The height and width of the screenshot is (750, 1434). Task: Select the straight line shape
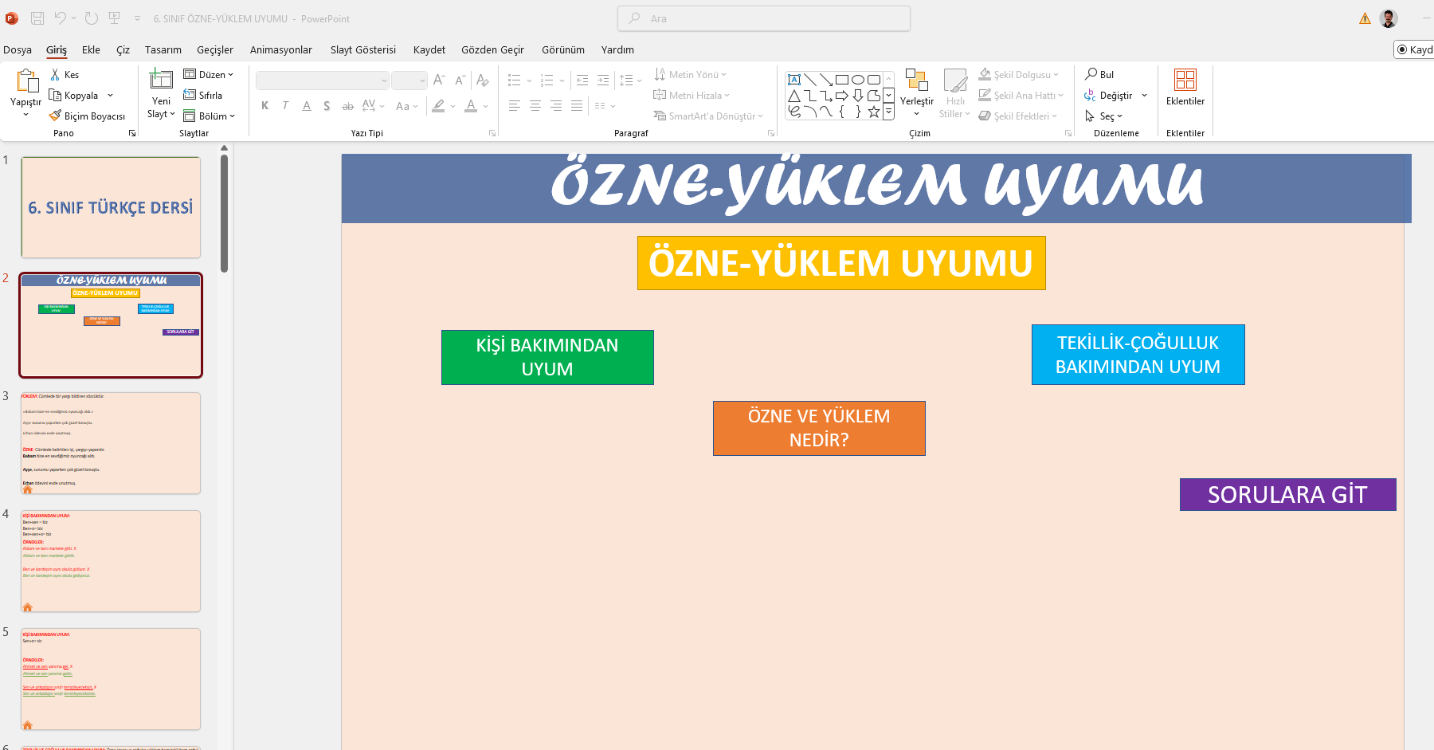coord(810,80)
